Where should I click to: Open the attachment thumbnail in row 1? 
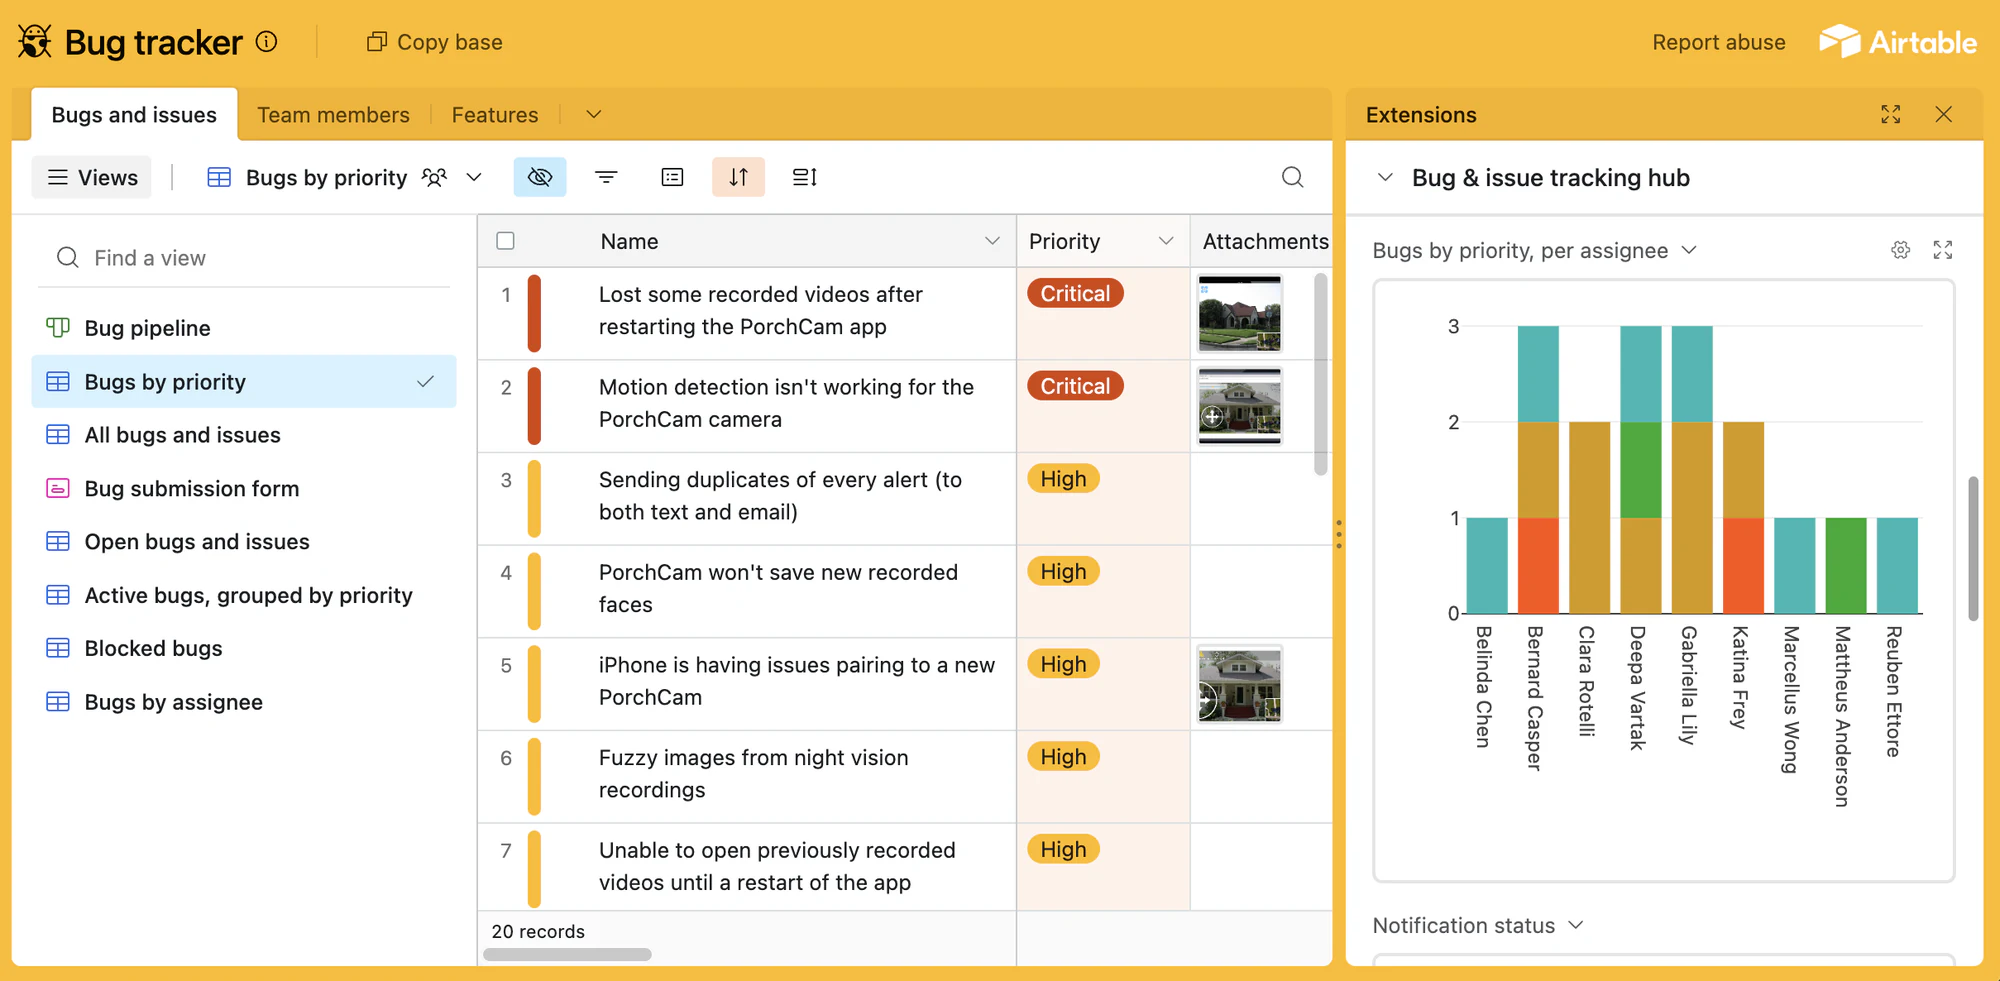tap(1240, 314)
